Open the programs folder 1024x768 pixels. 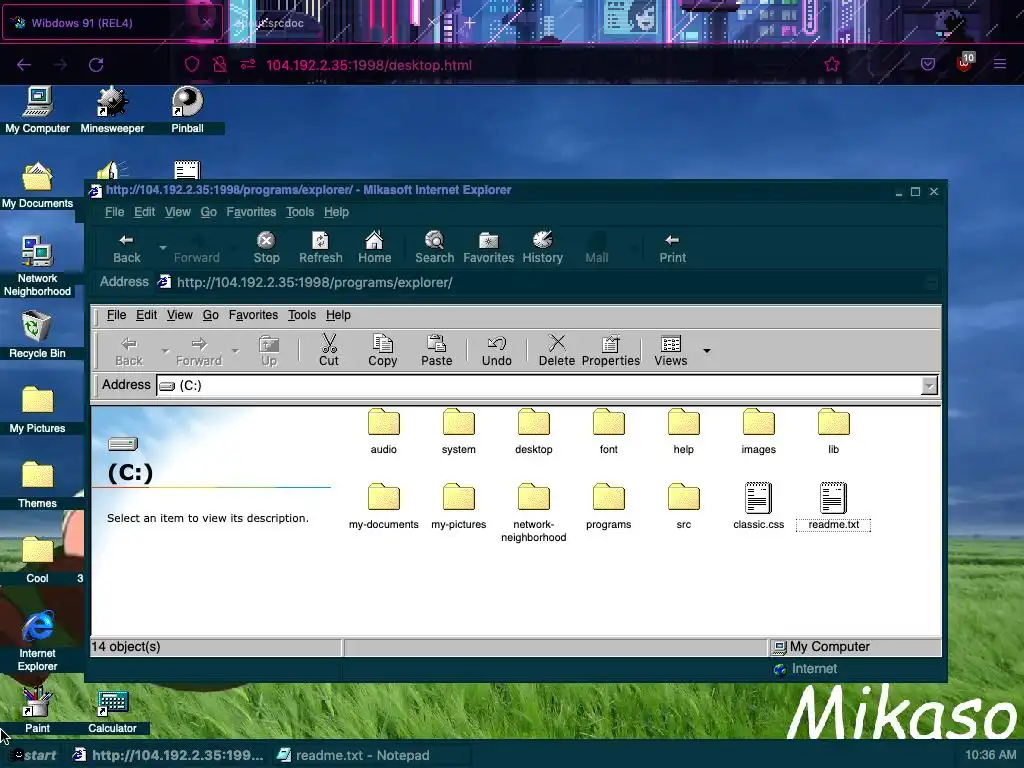[609, 507]
